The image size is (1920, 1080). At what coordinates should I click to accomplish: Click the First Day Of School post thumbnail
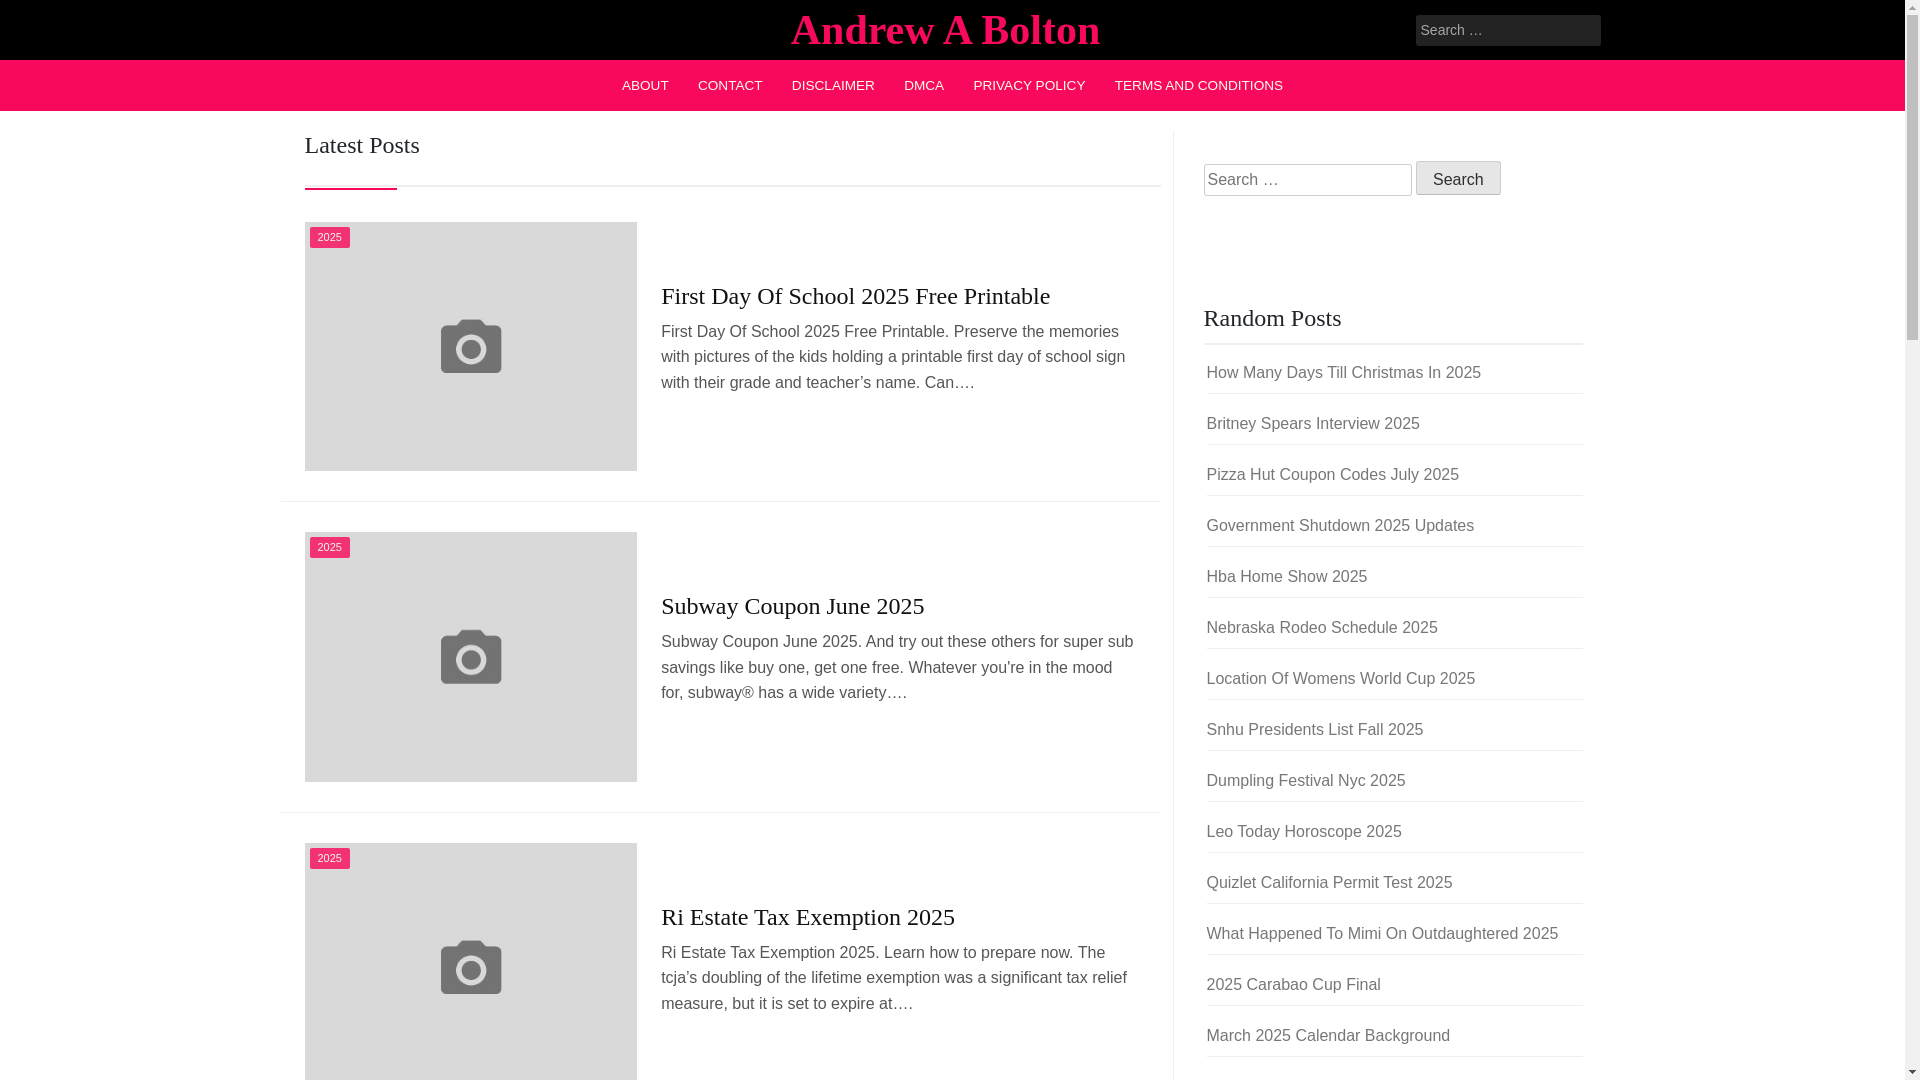point(470,346)
